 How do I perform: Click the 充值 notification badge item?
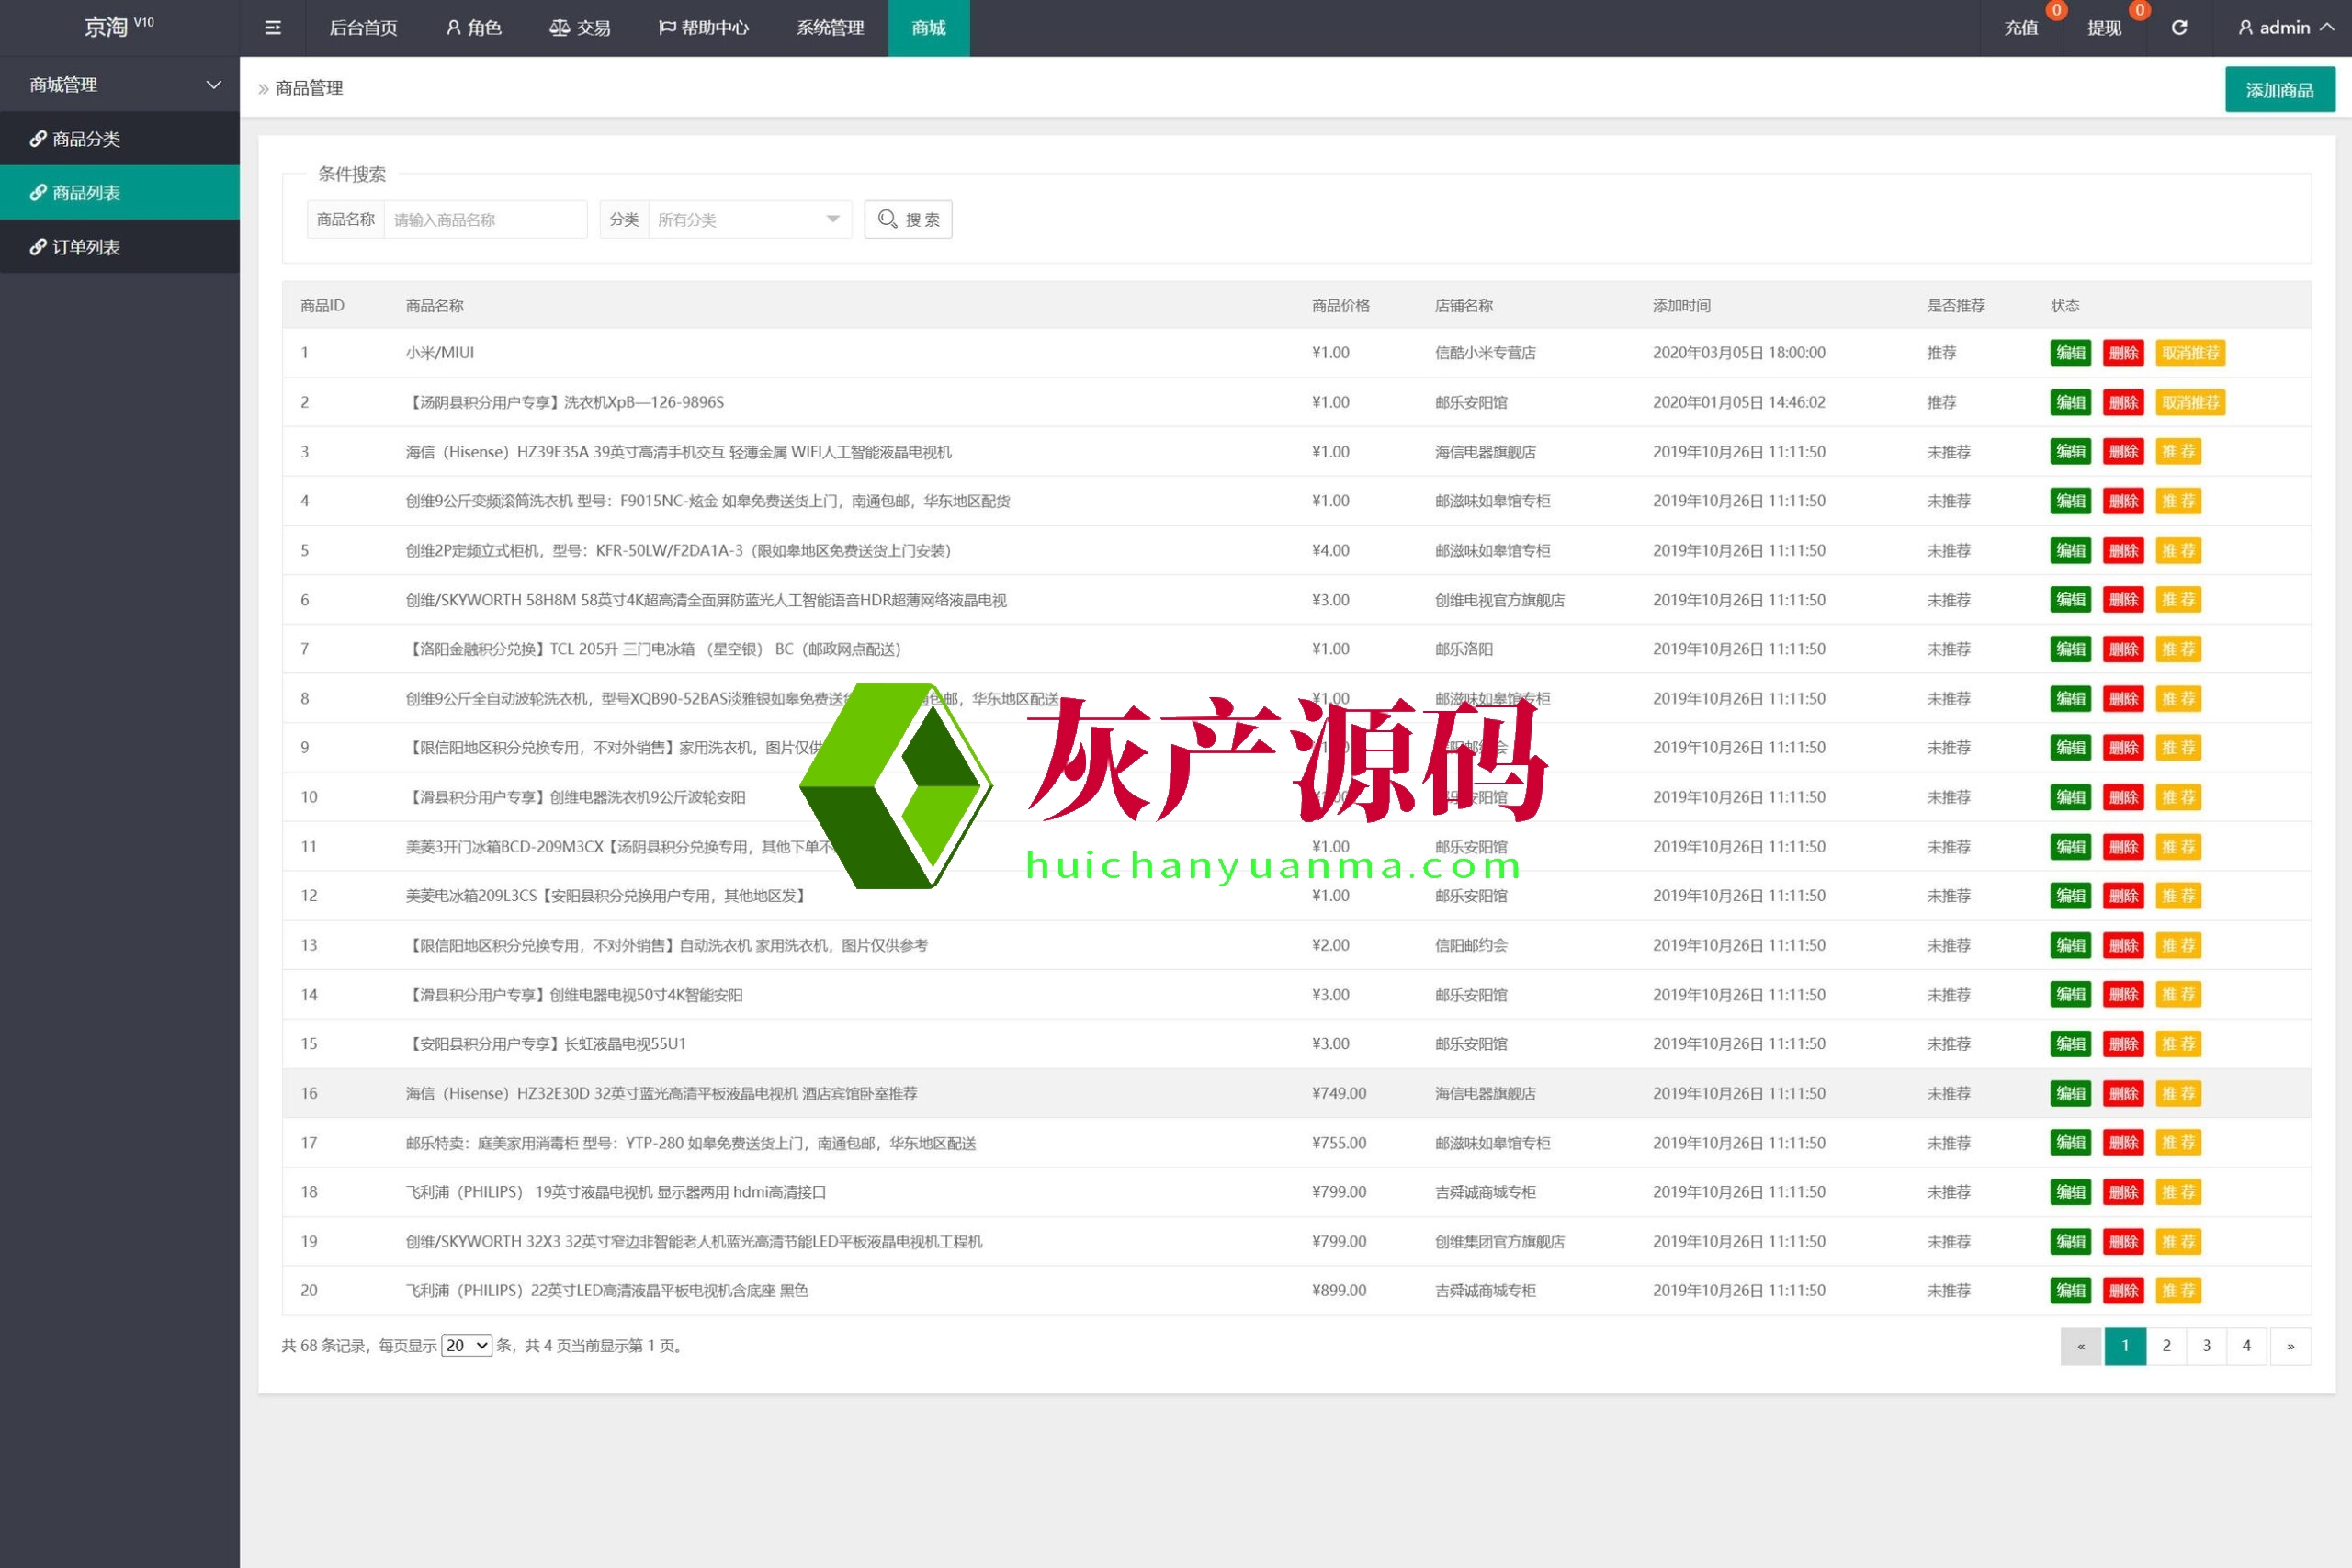(x=2021, y=28)
